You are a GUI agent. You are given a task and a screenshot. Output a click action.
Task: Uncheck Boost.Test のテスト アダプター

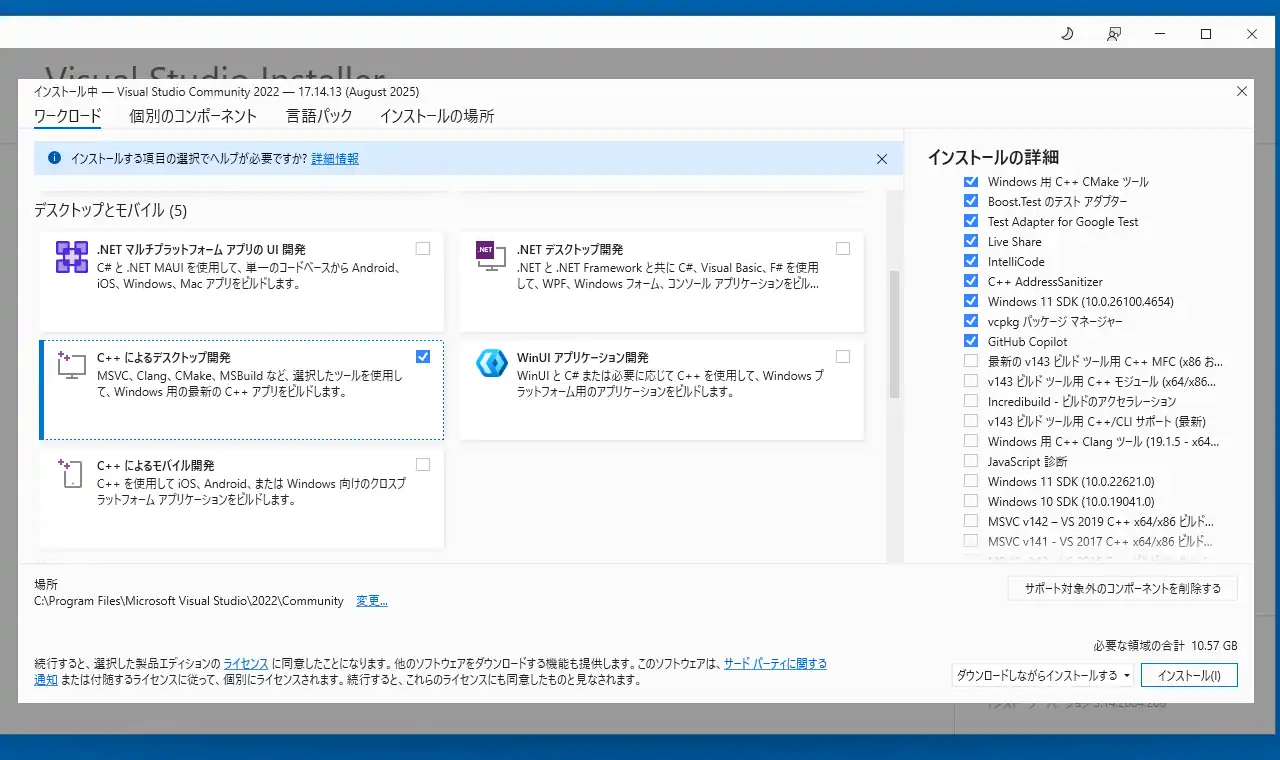[971, 201]
